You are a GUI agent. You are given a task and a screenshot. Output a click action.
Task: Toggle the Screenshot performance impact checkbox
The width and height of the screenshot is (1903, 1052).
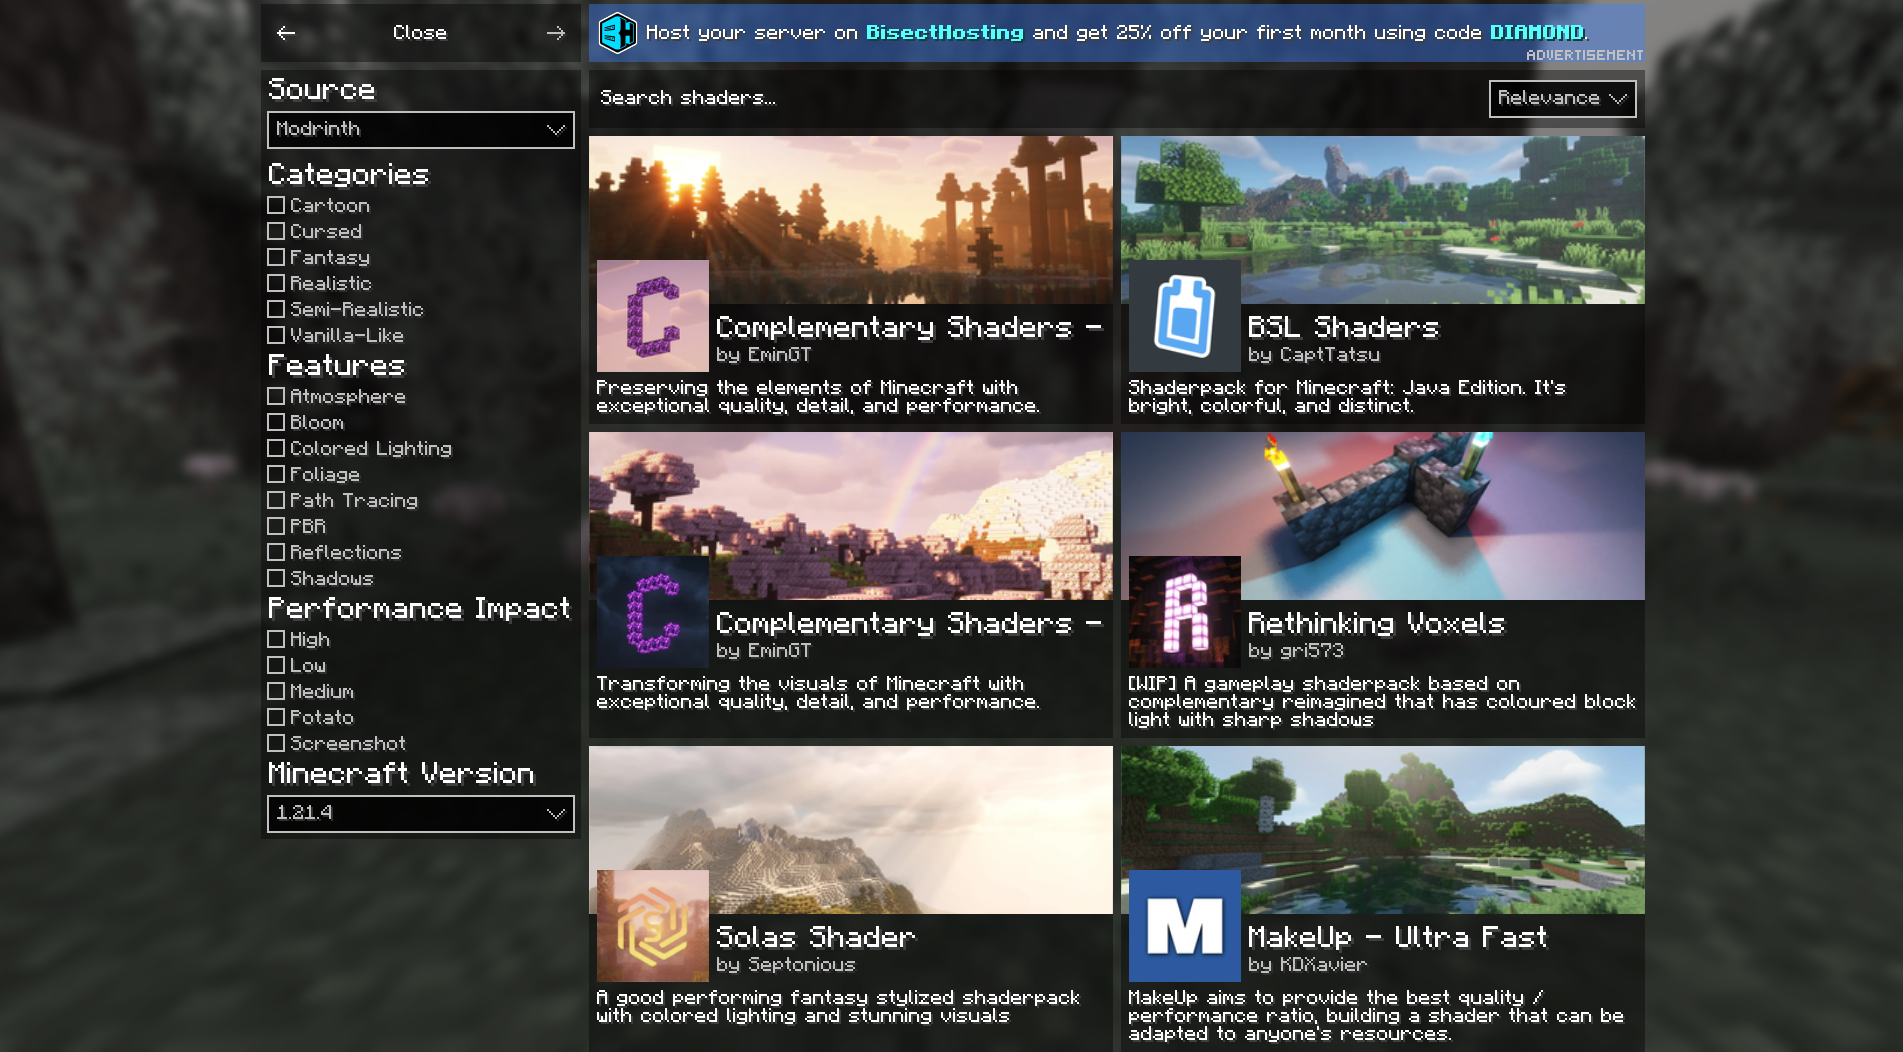(276, 743)
